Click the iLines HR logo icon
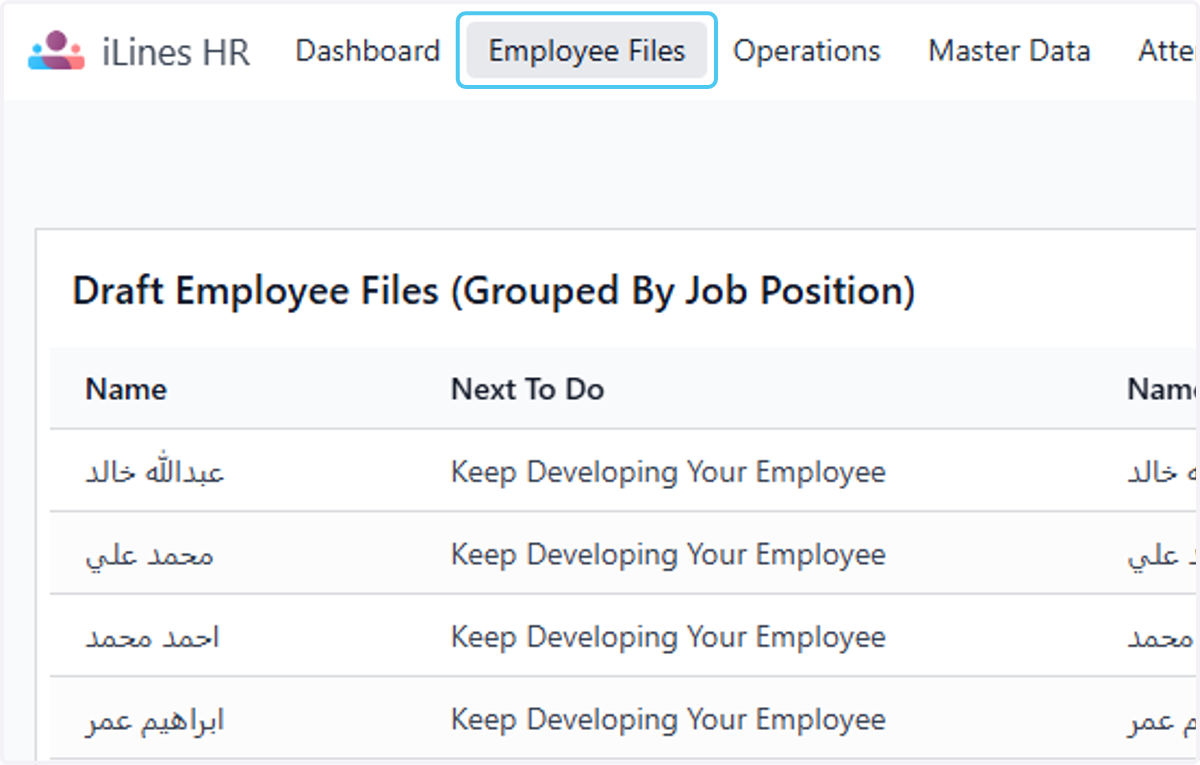The width and height of the screenshot is (1200, 765). (x=56, y=51)
